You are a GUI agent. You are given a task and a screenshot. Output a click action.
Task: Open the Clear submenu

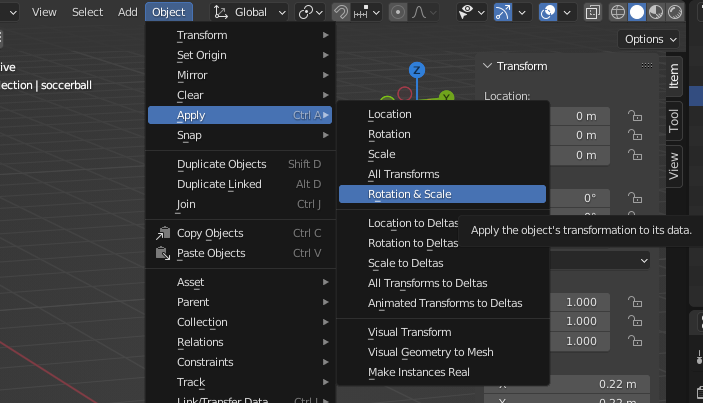click(240, 95)
